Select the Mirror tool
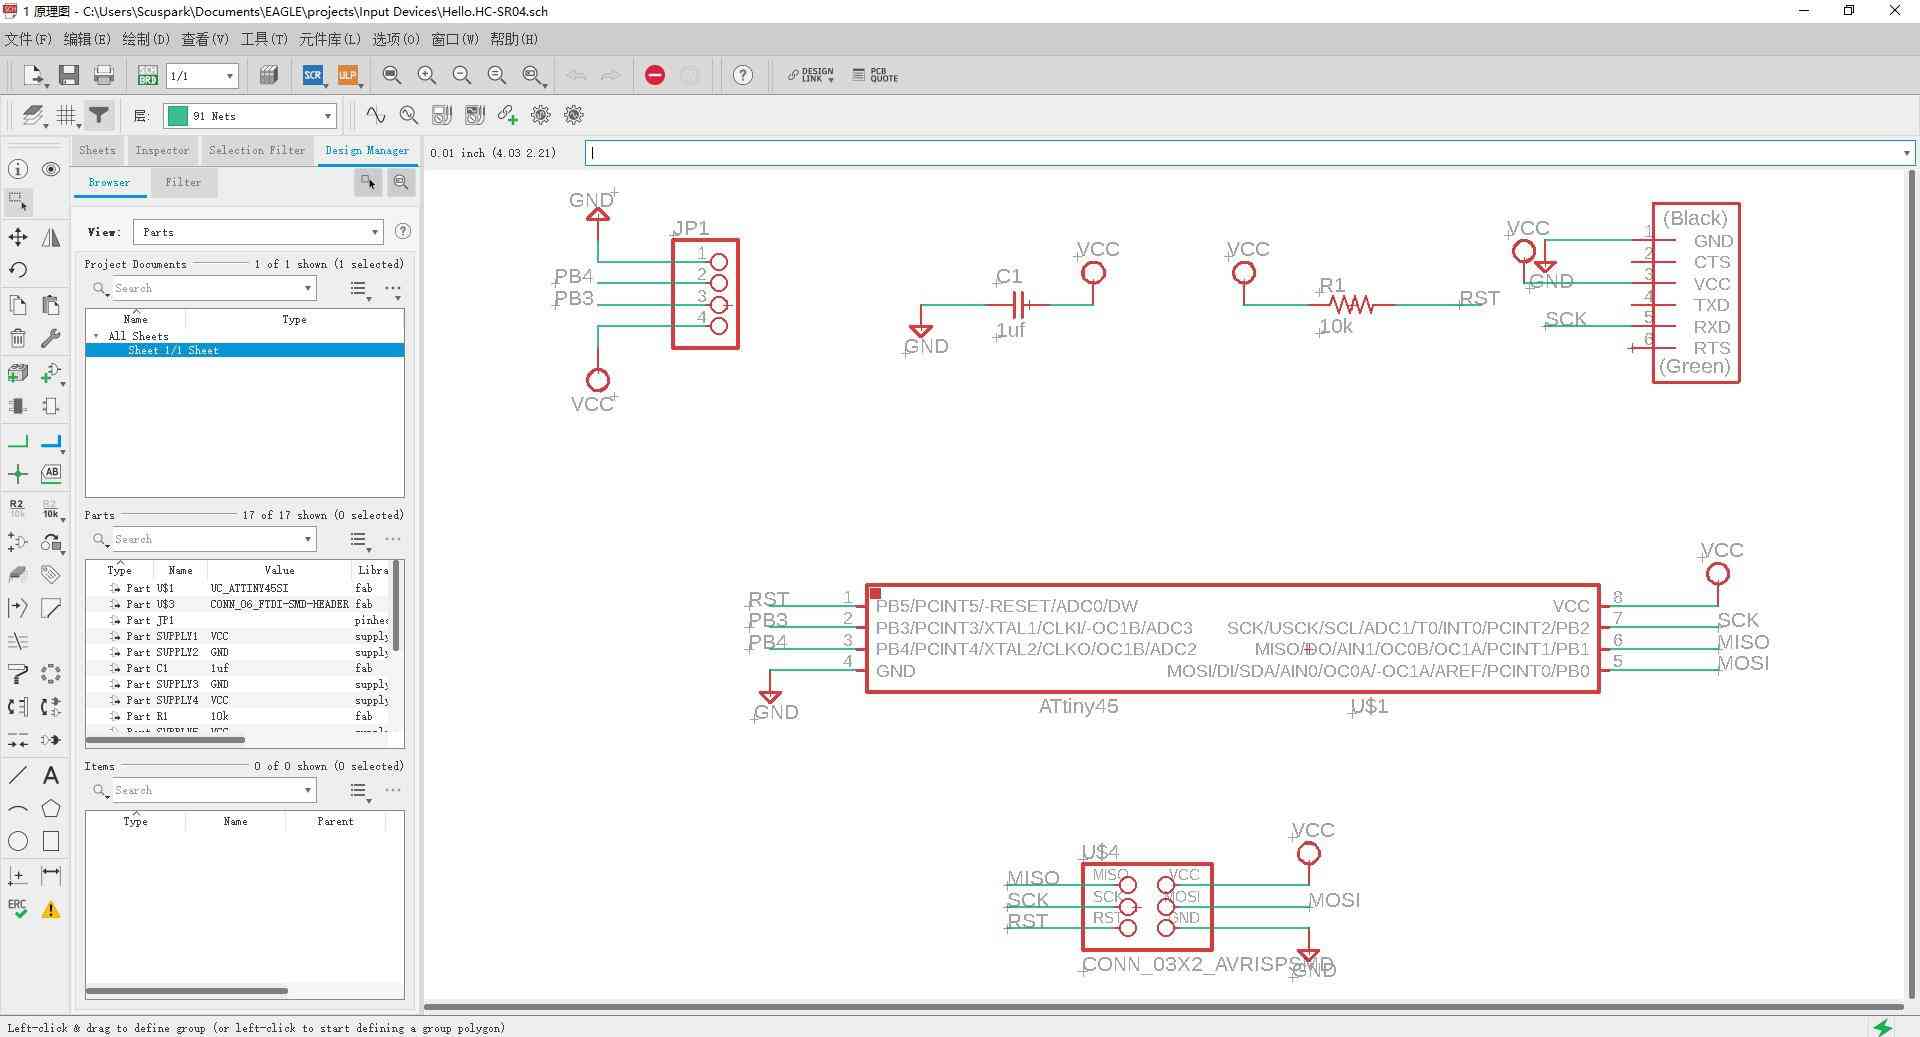1920x1037 pixels. click(x=51, y=237)
